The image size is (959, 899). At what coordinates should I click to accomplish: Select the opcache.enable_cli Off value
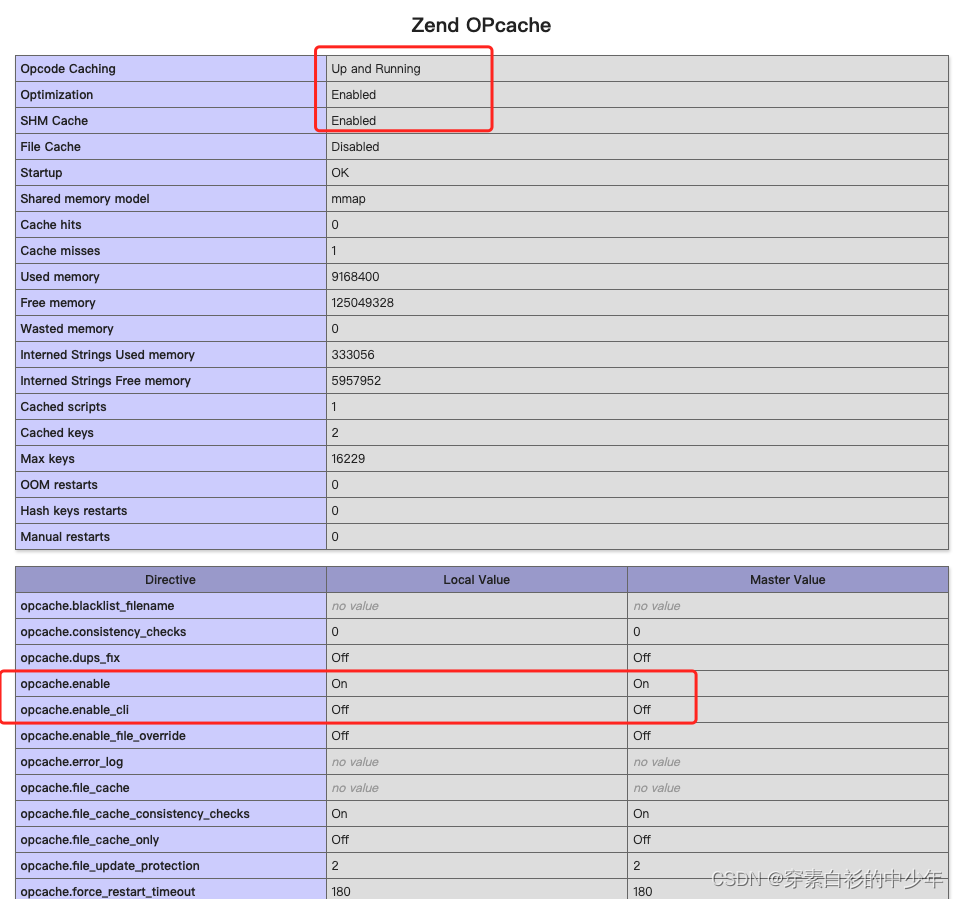pyautogui.click(x=343, y=709)
